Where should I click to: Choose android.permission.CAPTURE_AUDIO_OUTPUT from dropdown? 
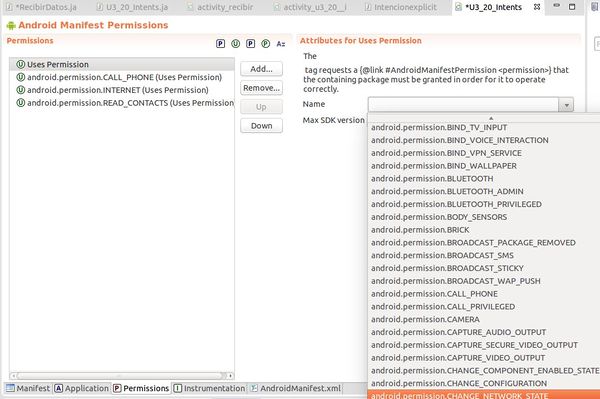tap(484, 332)
